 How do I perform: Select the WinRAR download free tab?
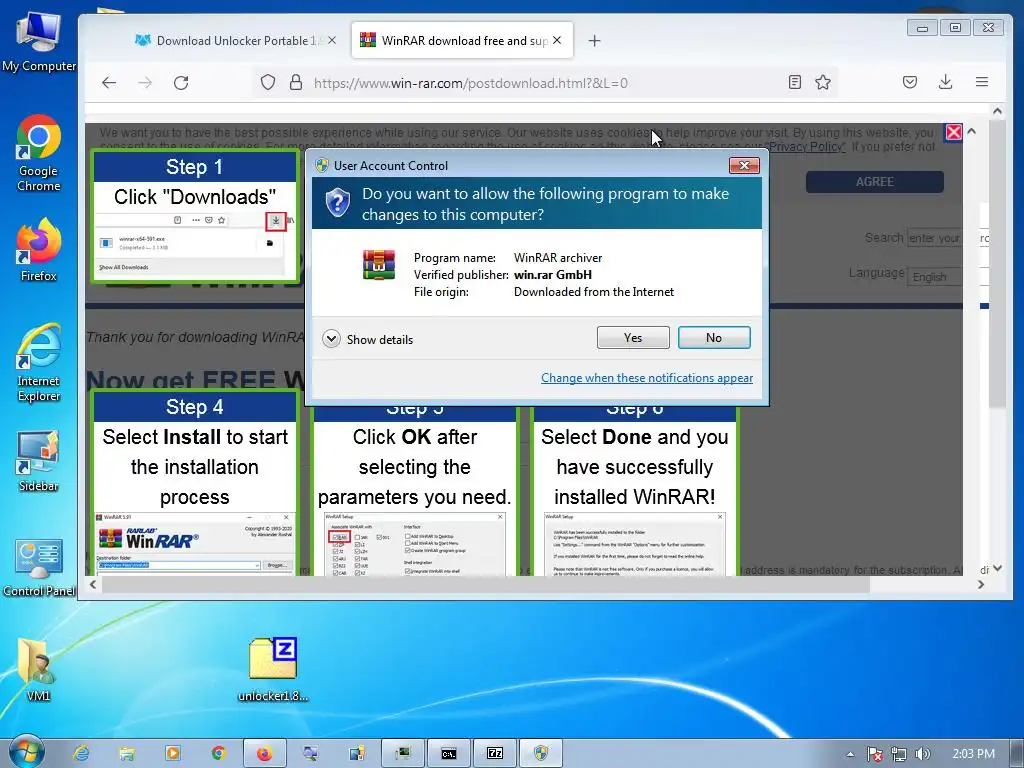coord(462,40)
